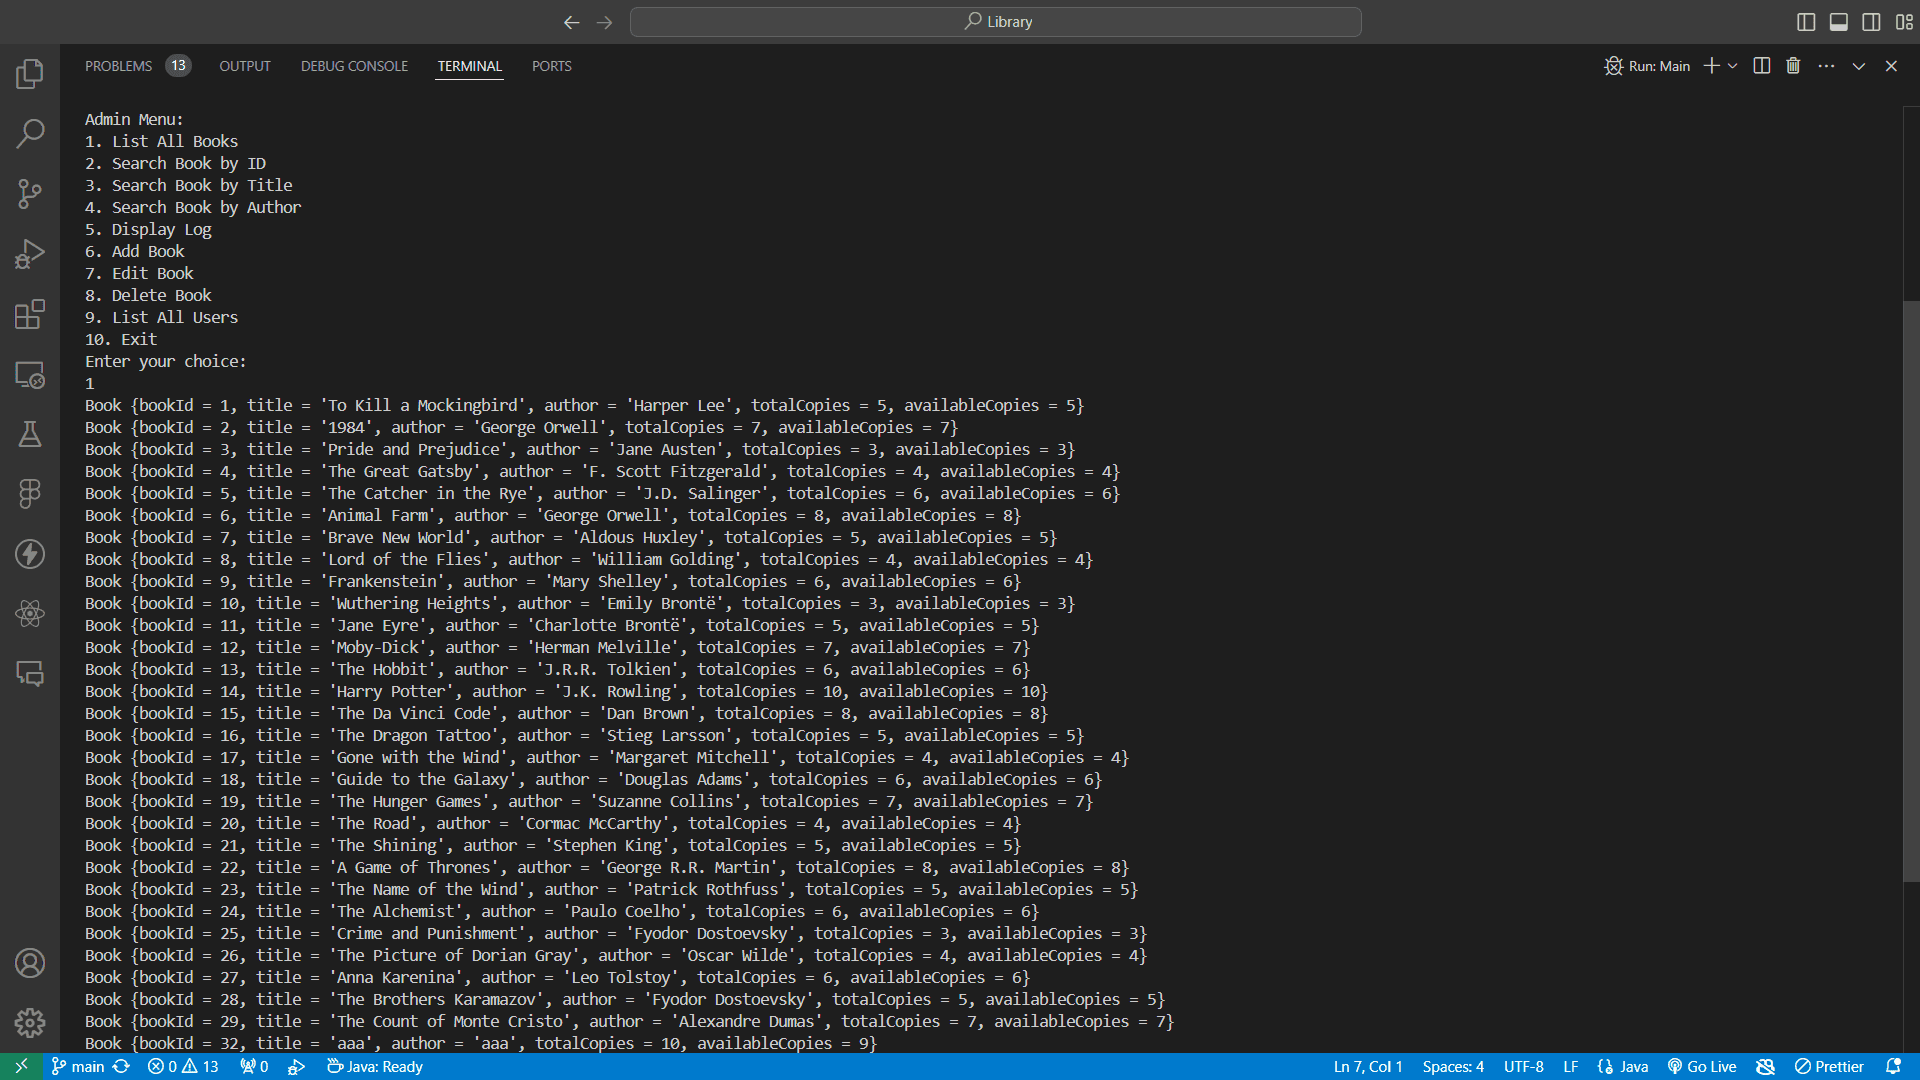Open the Accounts menu icon
The image size is (1920, 1080).
30,963
